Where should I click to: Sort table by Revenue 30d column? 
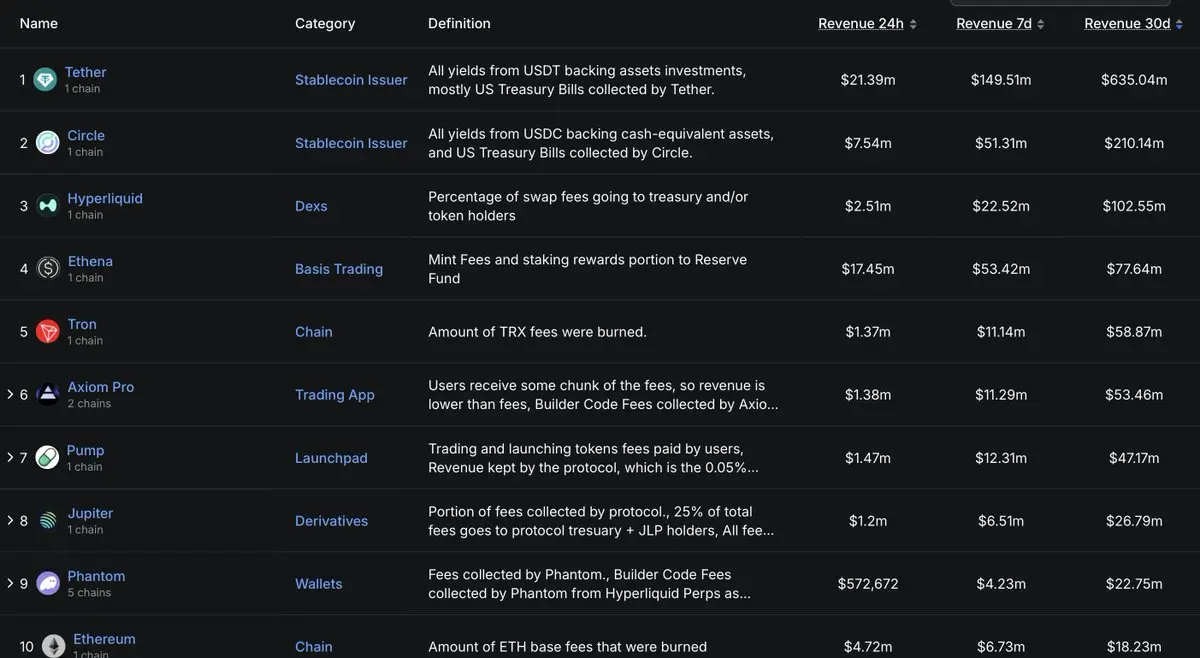point(1133,24)
